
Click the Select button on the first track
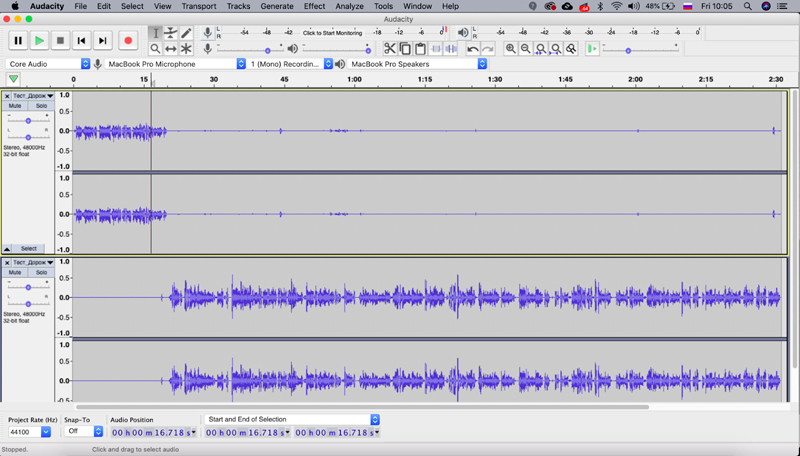(x=29, y=248)
